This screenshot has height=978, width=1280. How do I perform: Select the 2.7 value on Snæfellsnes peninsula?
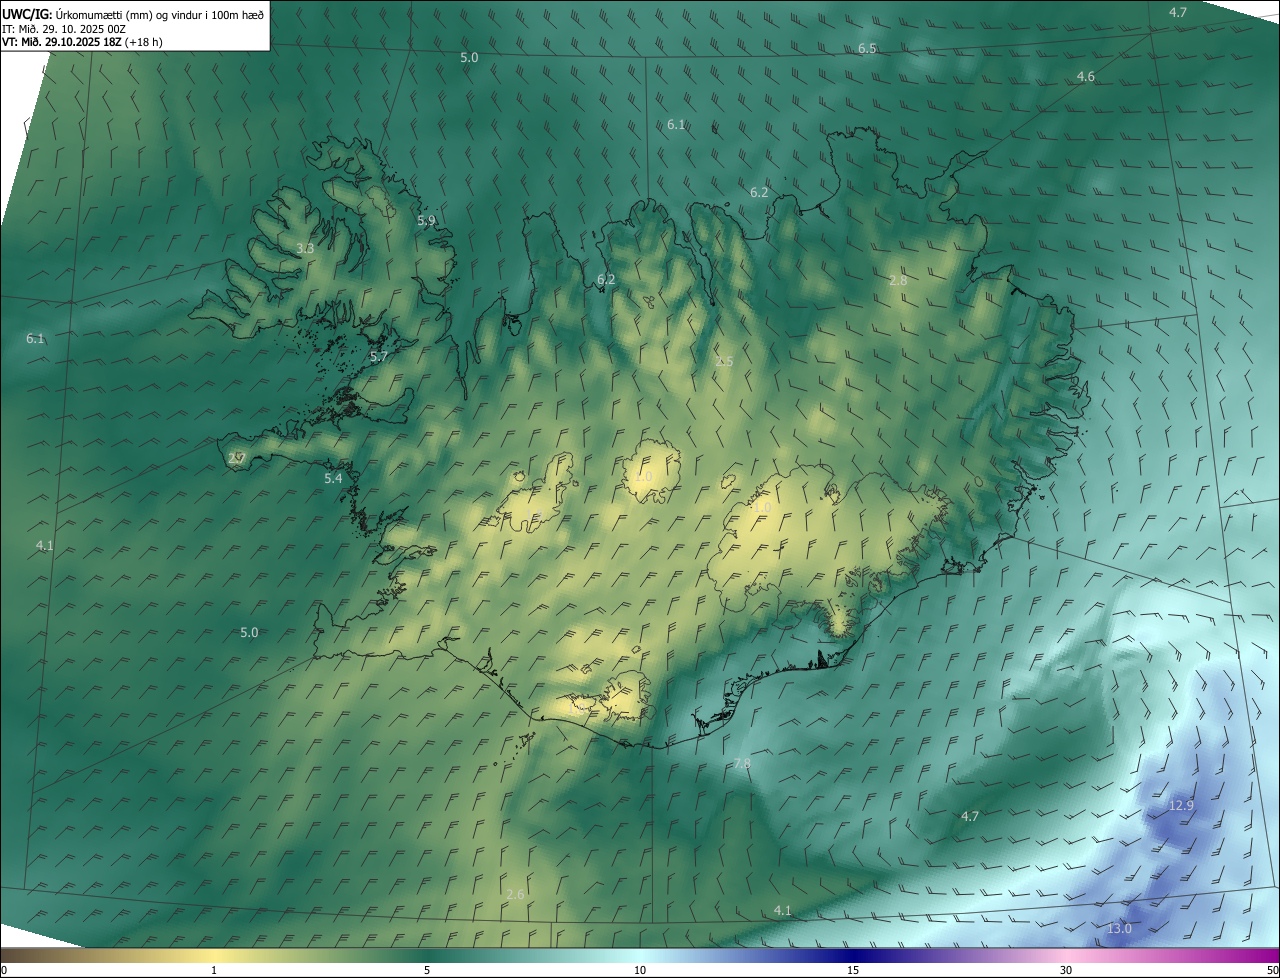[237, 458]
